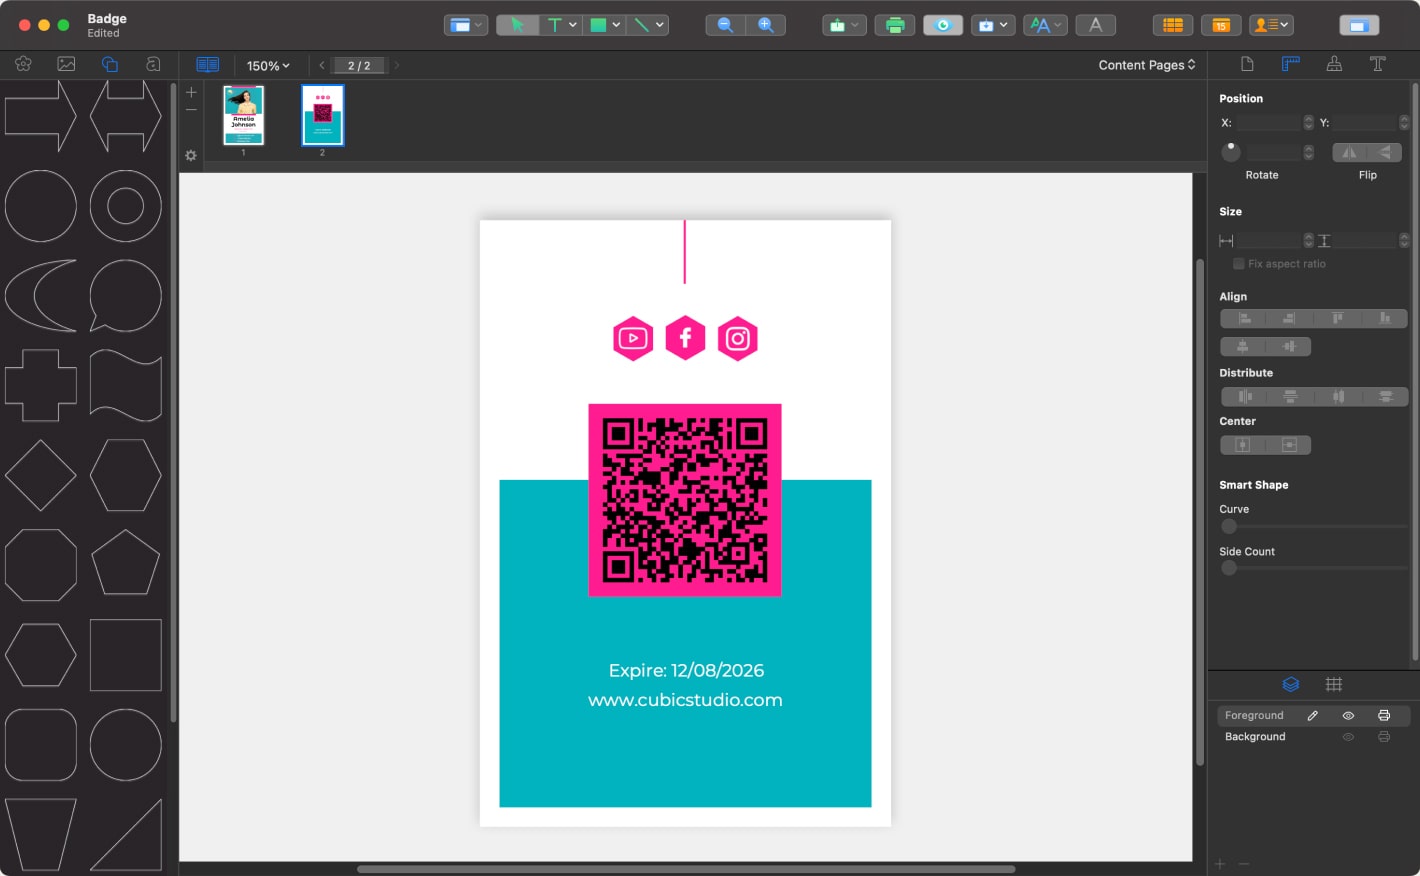Open the 150% zoom level dropdown

[x=268, y=66]
